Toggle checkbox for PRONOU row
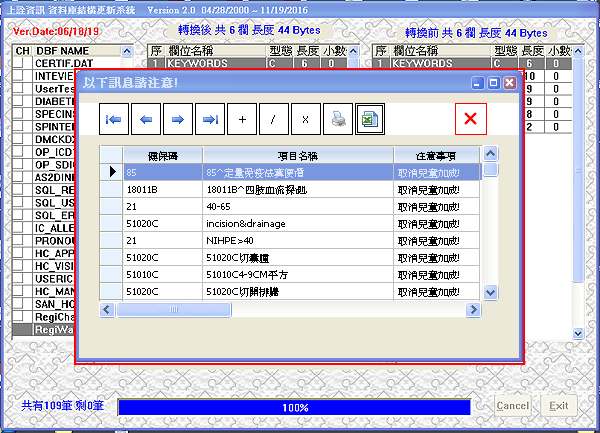 [x=20, y=241]
